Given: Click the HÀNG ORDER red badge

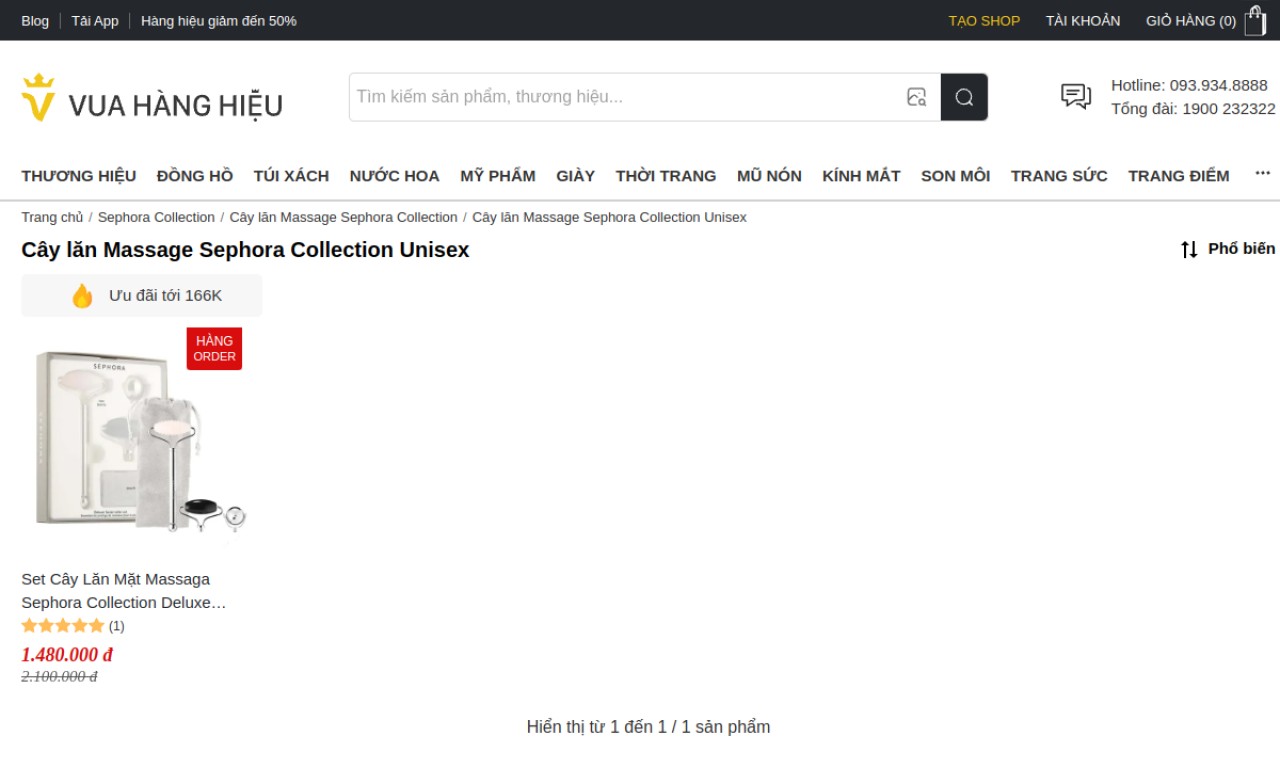Looking at the screenshot, I should click(x=214, y=349).
